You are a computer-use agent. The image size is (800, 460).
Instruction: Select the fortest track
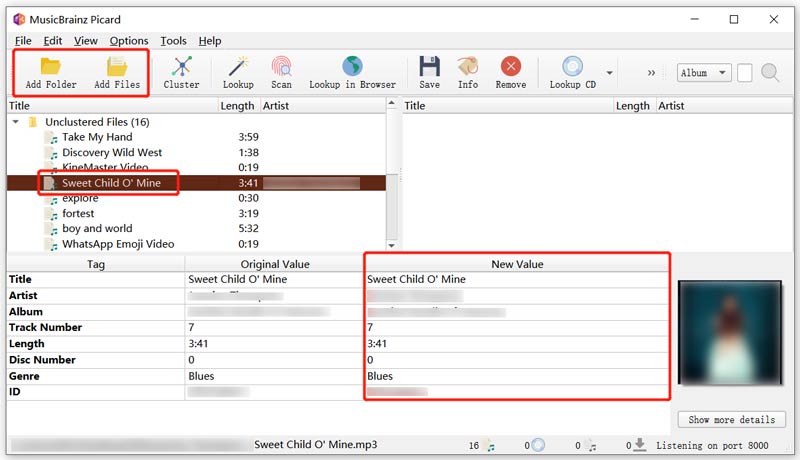point(78,213)
